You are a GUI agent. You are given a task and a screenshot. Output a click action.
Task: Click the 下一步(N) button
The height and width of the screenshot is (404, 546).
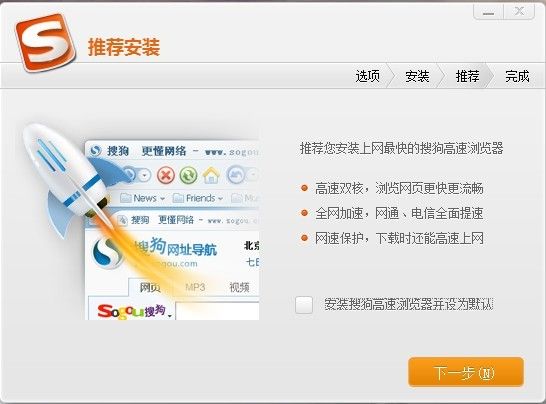tap(466, 372)
